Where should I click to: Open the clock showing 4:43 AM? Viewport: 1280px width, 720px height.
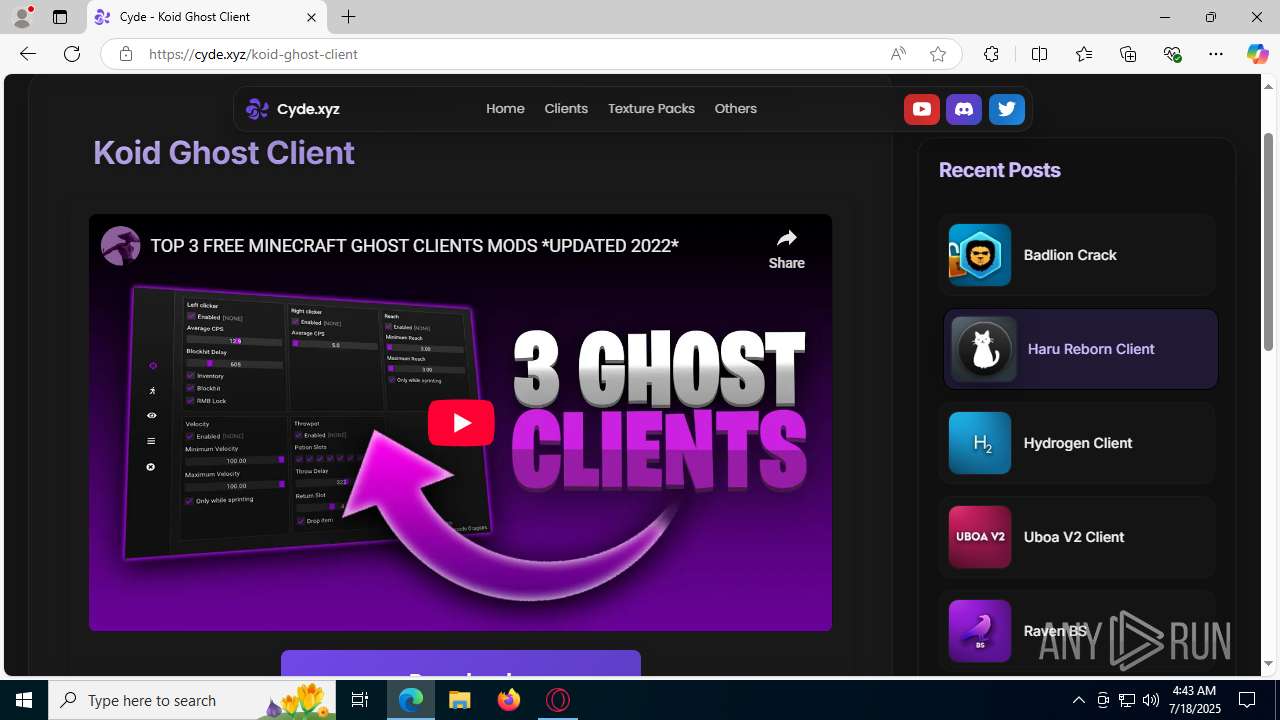[x=1193, y=700]
